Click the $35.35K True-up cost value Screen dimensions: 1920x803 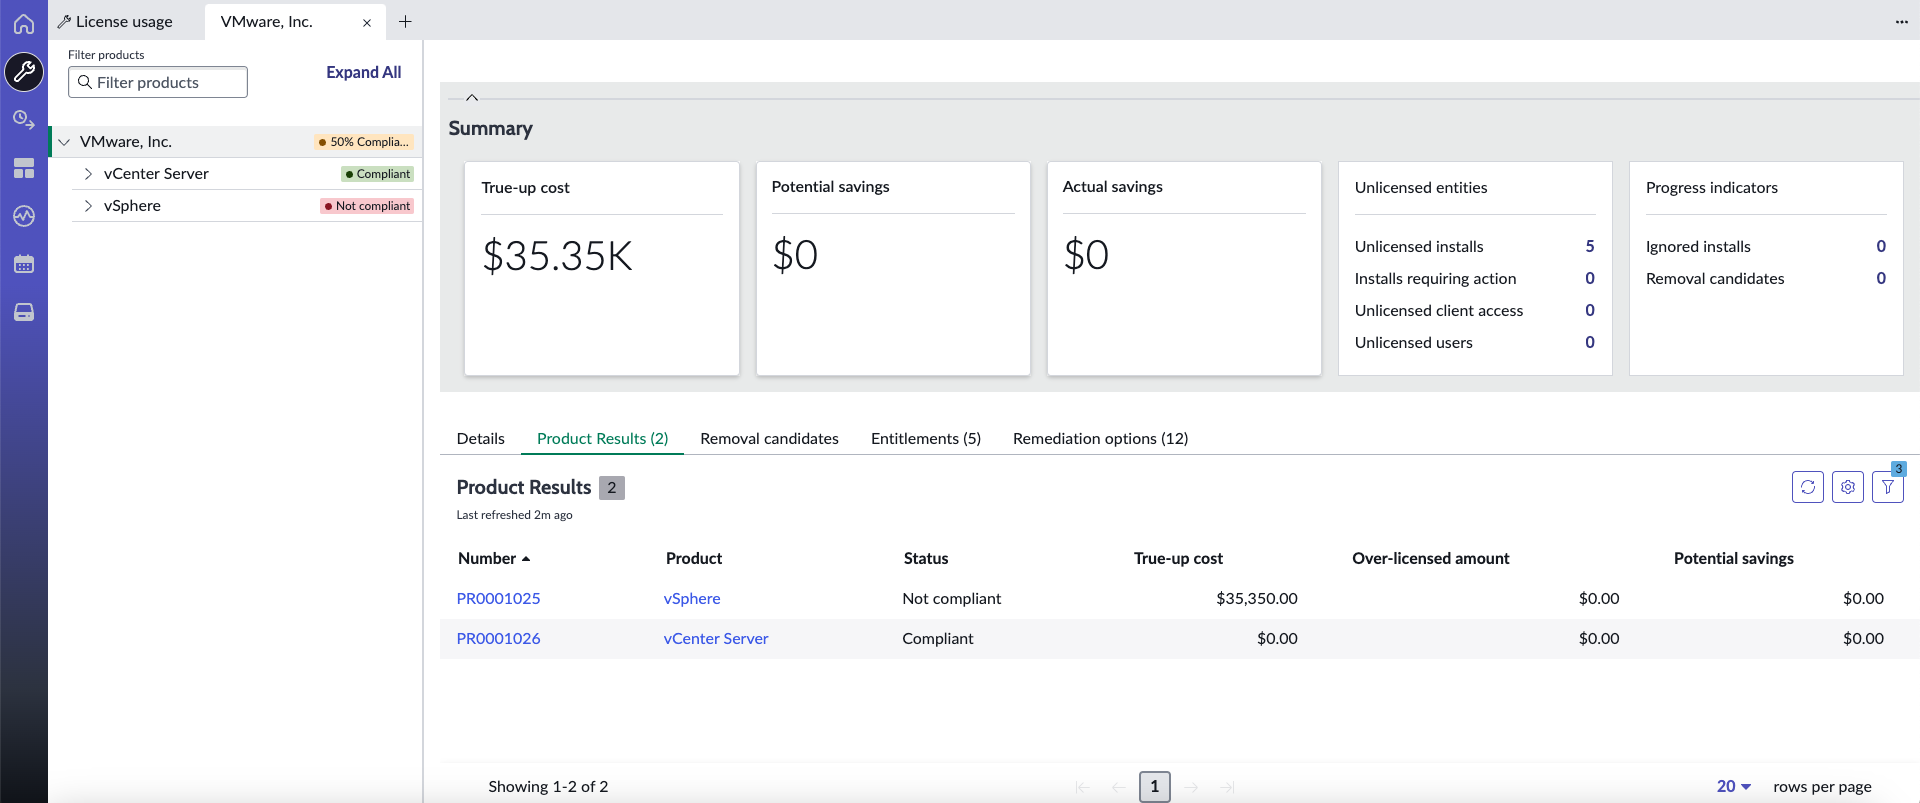click(557, 256)
